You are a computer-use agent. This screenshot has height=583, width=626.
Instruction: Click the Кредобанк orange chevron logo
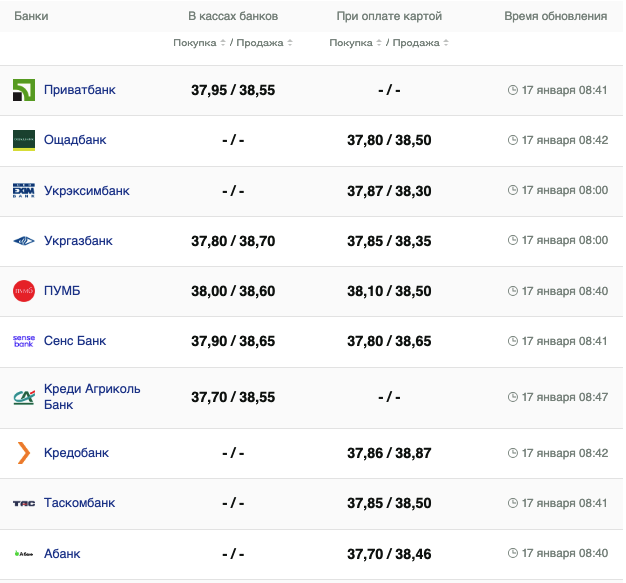24,453
